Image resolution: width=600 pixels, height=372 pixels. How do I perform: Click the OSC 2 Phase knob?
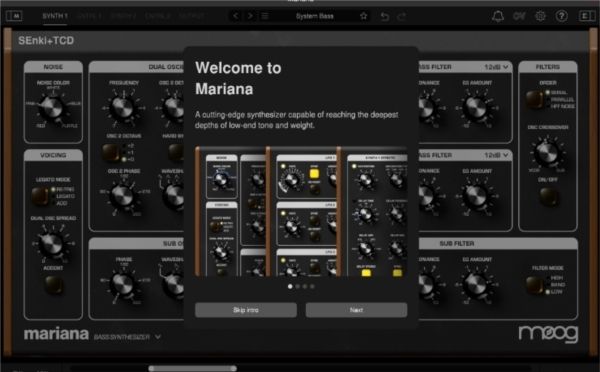point(123,196)
